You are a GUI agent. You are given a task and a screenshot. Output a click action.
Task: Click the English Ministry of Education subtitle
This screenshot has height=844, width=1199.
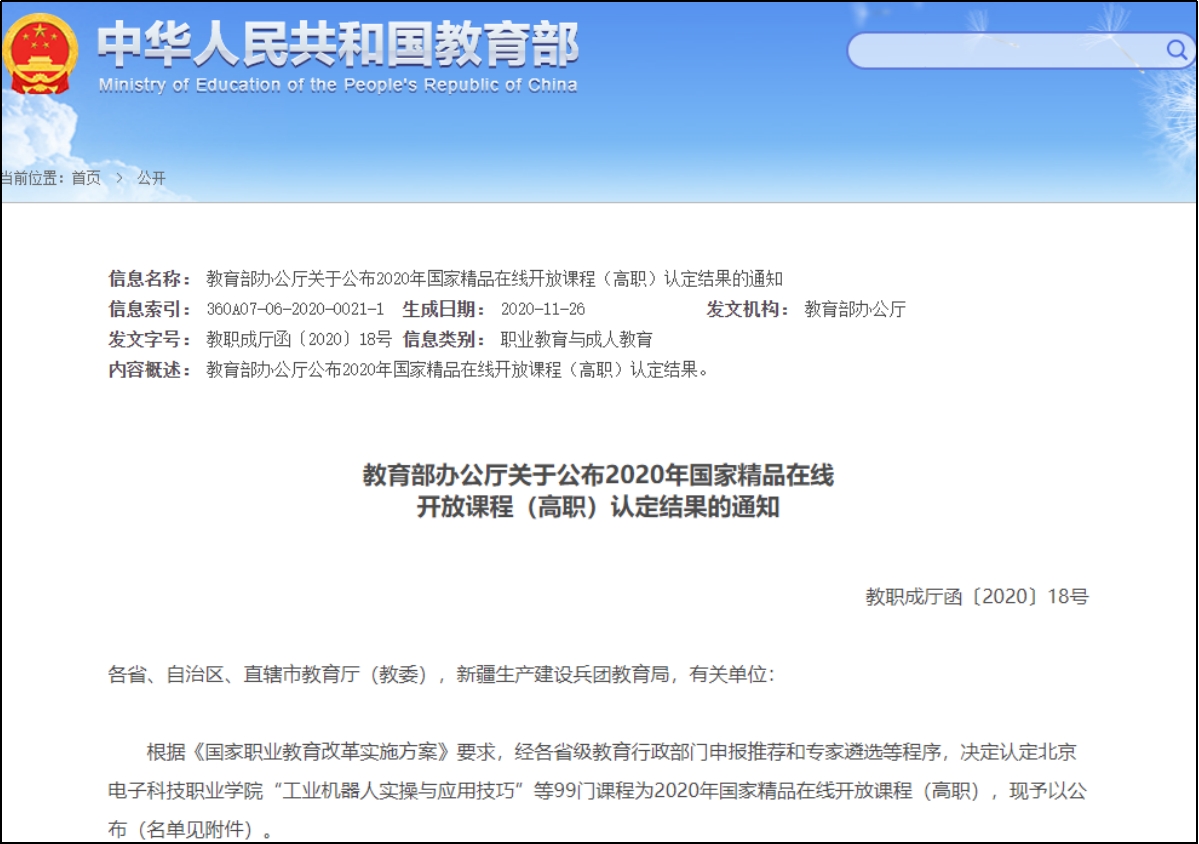coord(338,86)
